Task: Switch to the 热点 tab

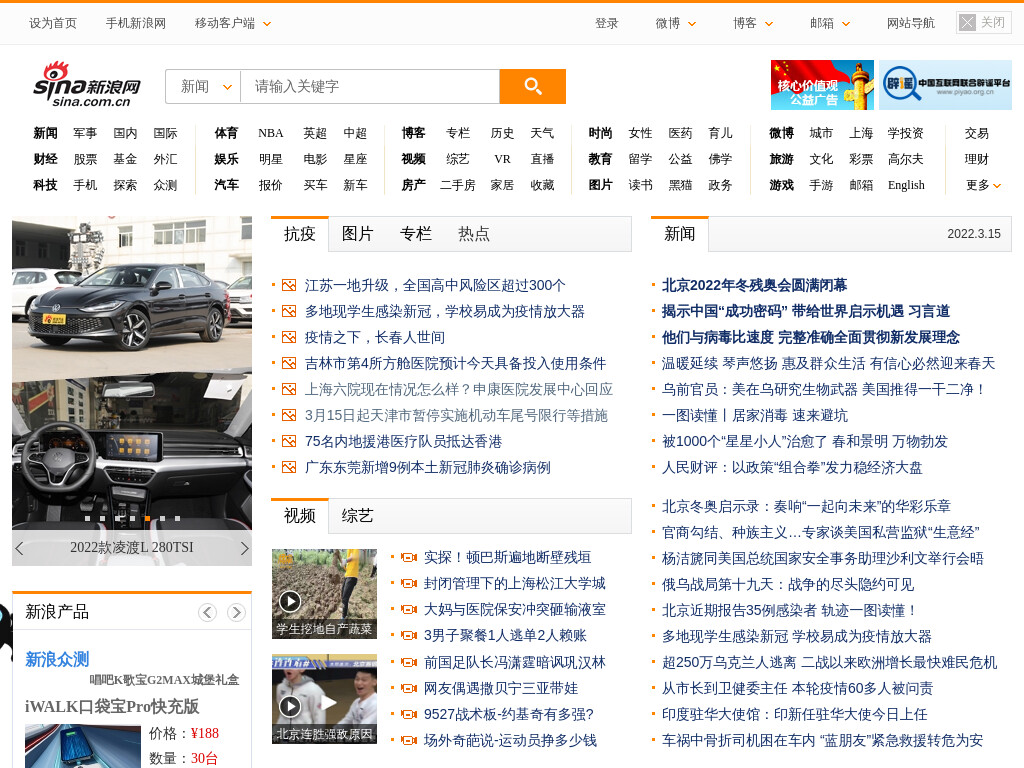Action: coord(474,234)
